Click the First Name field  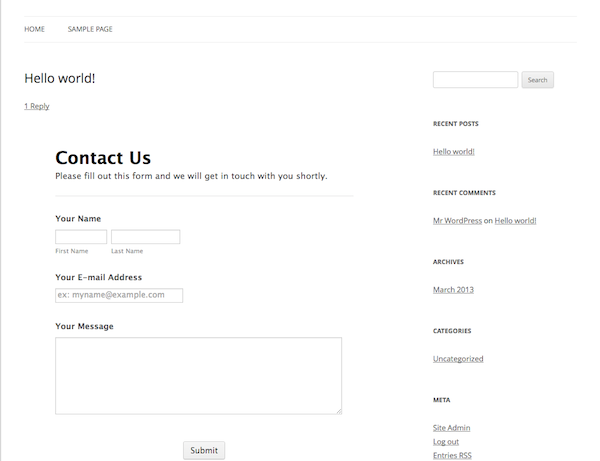pos(81,237)
